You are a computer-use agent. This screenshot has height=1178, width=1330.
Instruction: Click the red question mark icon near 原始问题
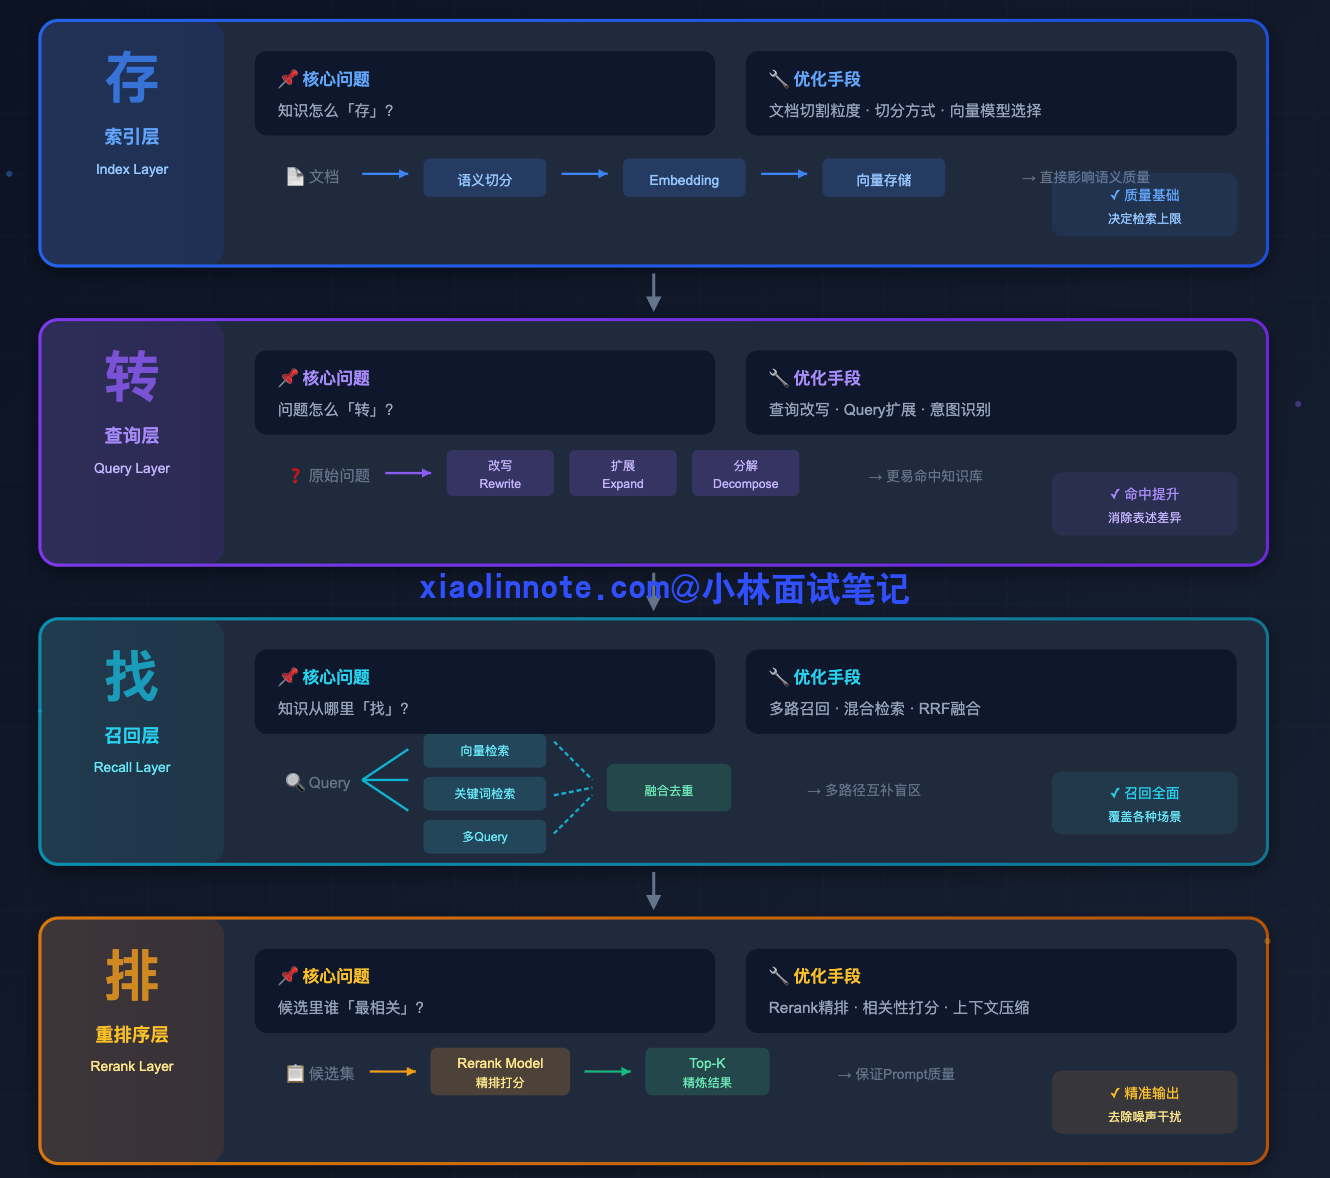click(295, 476)
